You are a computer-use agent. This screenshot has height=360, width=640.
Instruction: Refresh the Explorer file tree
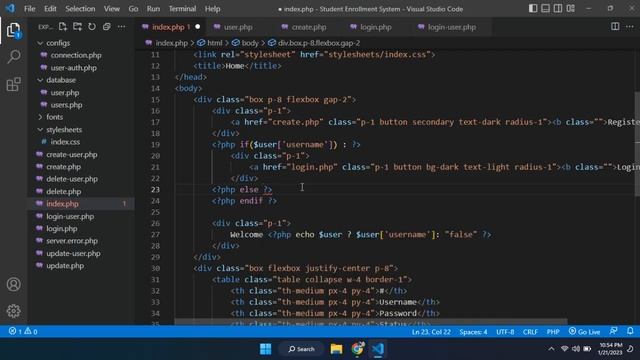point(92,27)
